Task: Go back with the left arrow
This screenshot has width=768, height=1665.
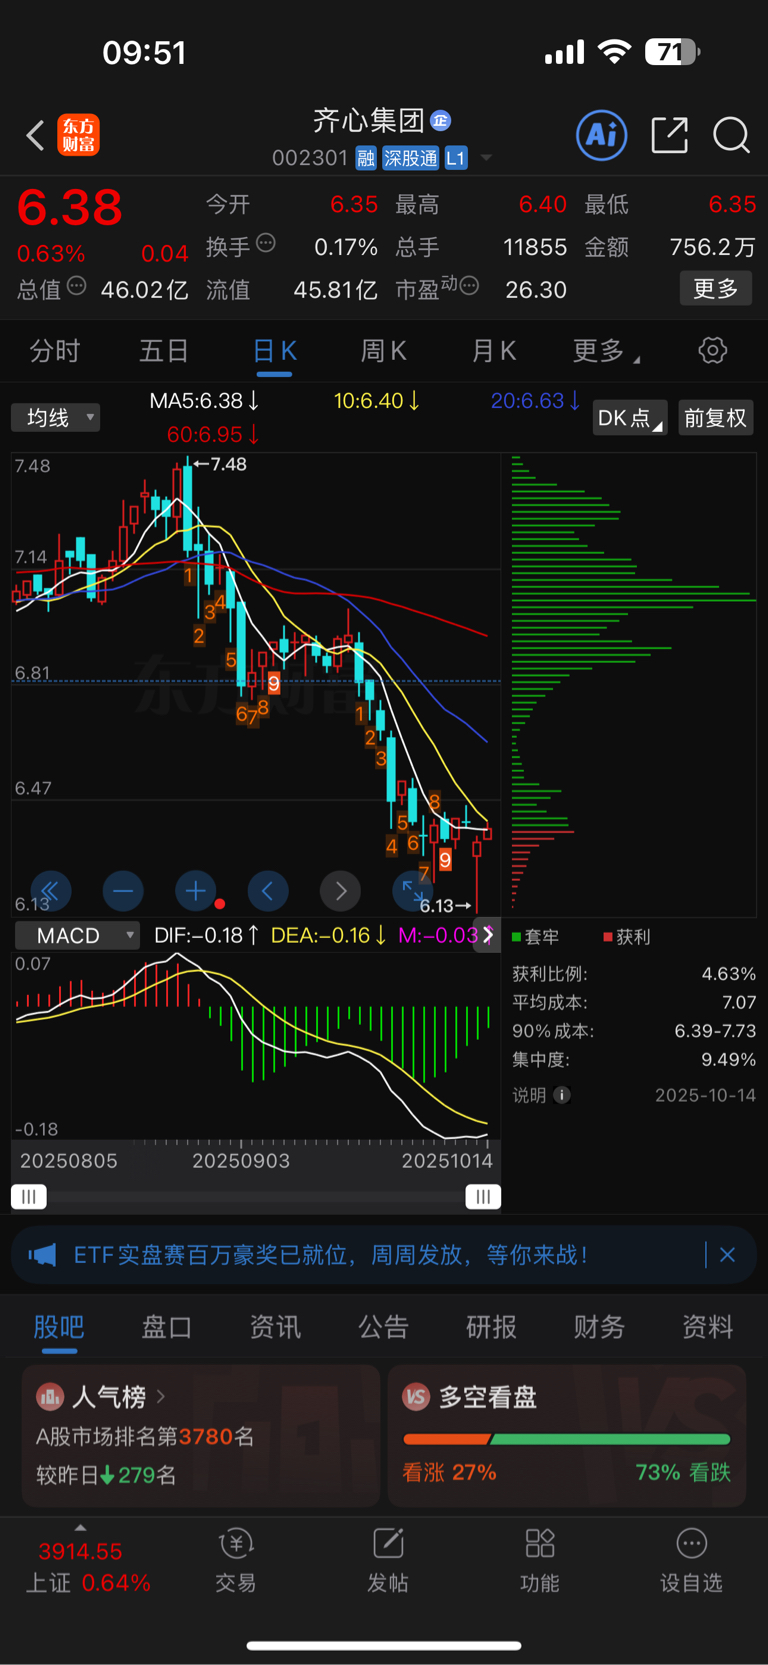Action: (36, 135)
